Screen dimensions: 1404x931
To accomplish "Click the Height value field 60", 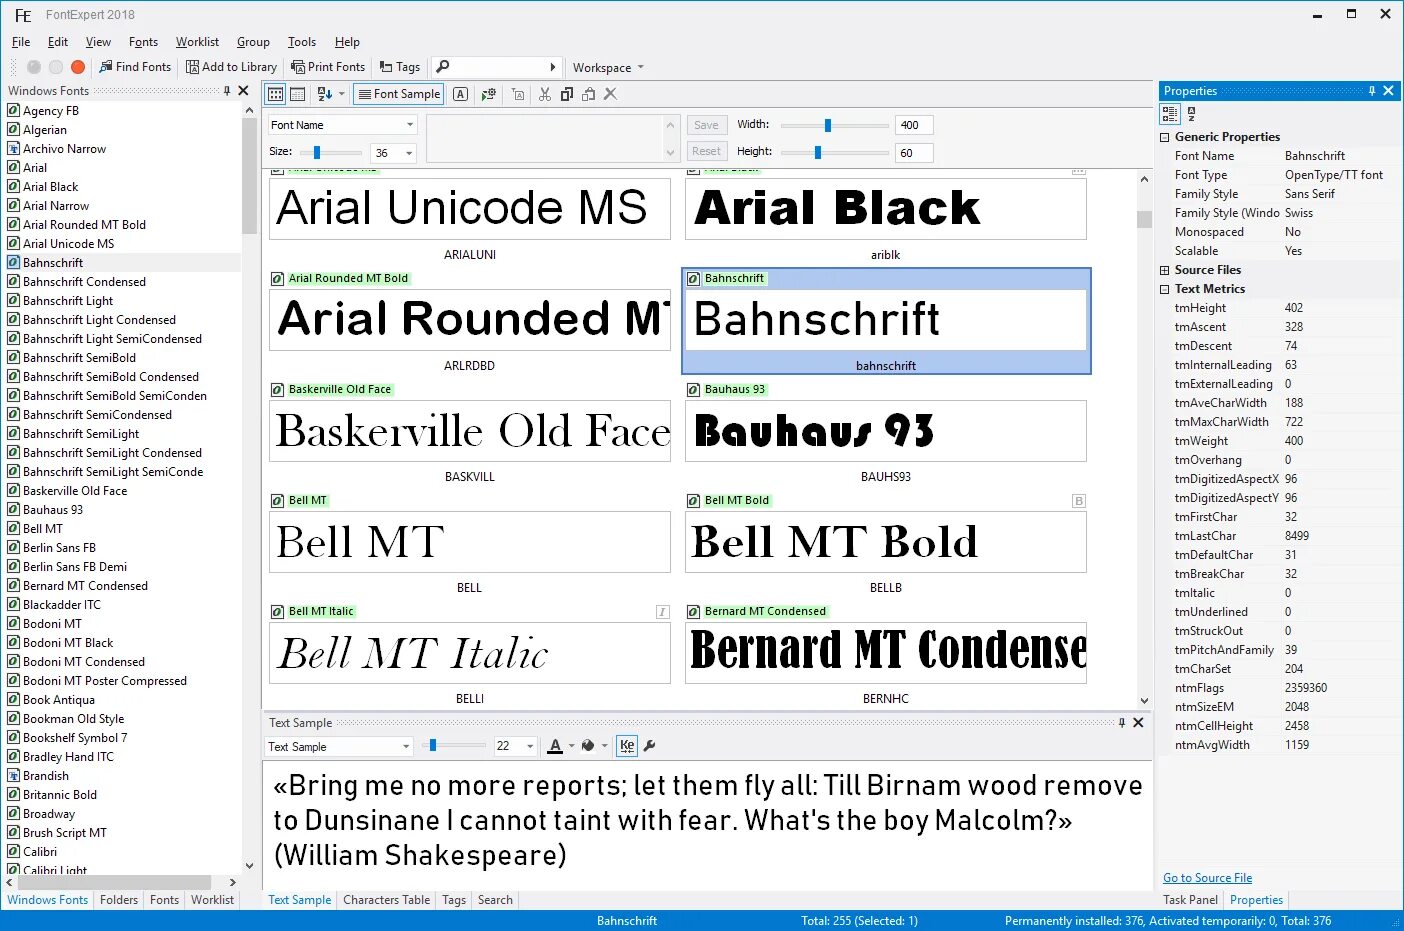I will pyautogui.click(x=914, y=153).
